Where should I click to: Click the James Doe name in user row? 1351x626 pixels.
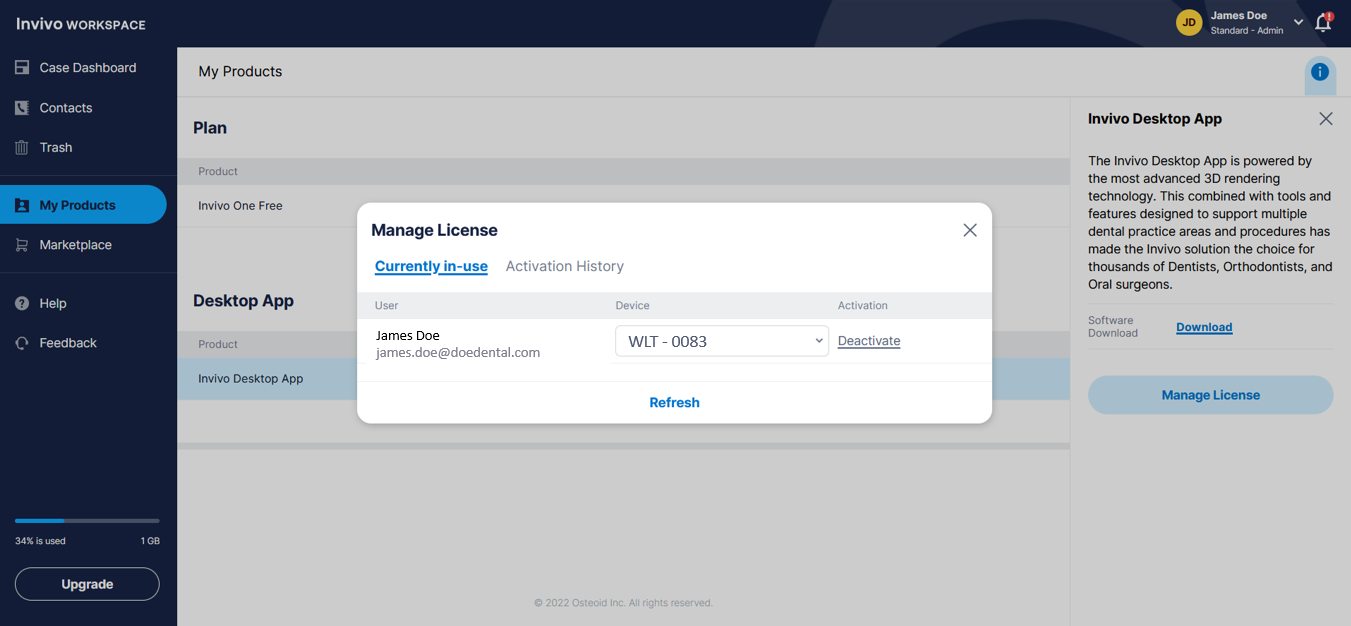[408, 335]
